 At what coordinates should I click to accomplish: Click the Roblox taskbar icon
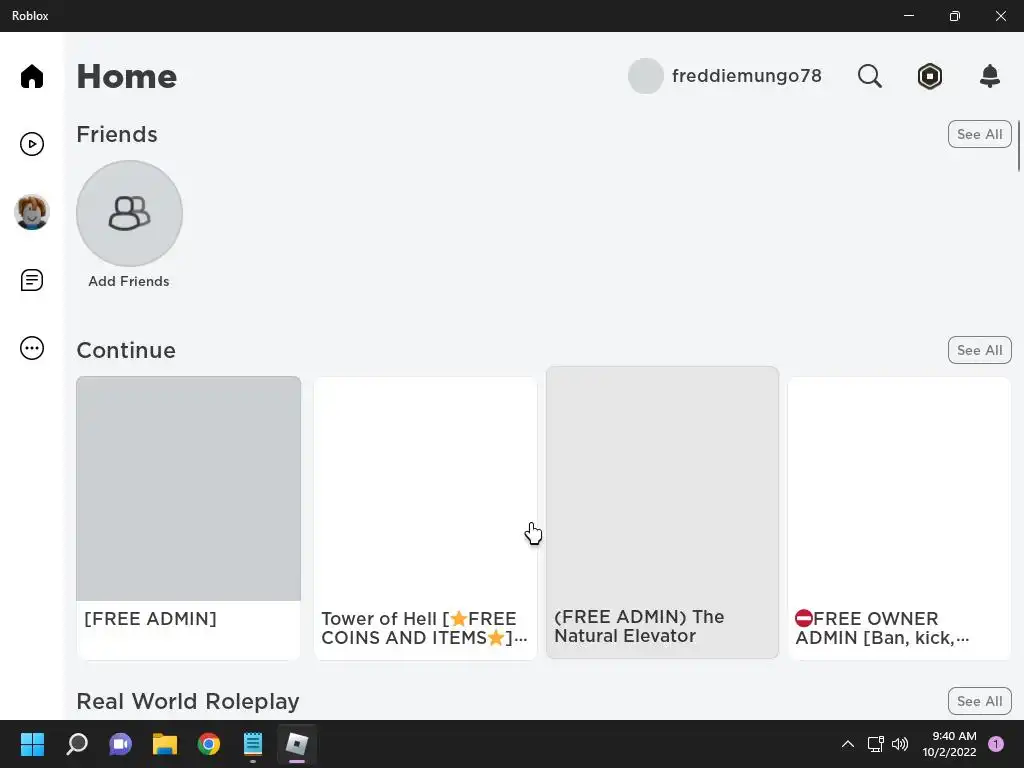pyautogui.click(x=296, y=744)
